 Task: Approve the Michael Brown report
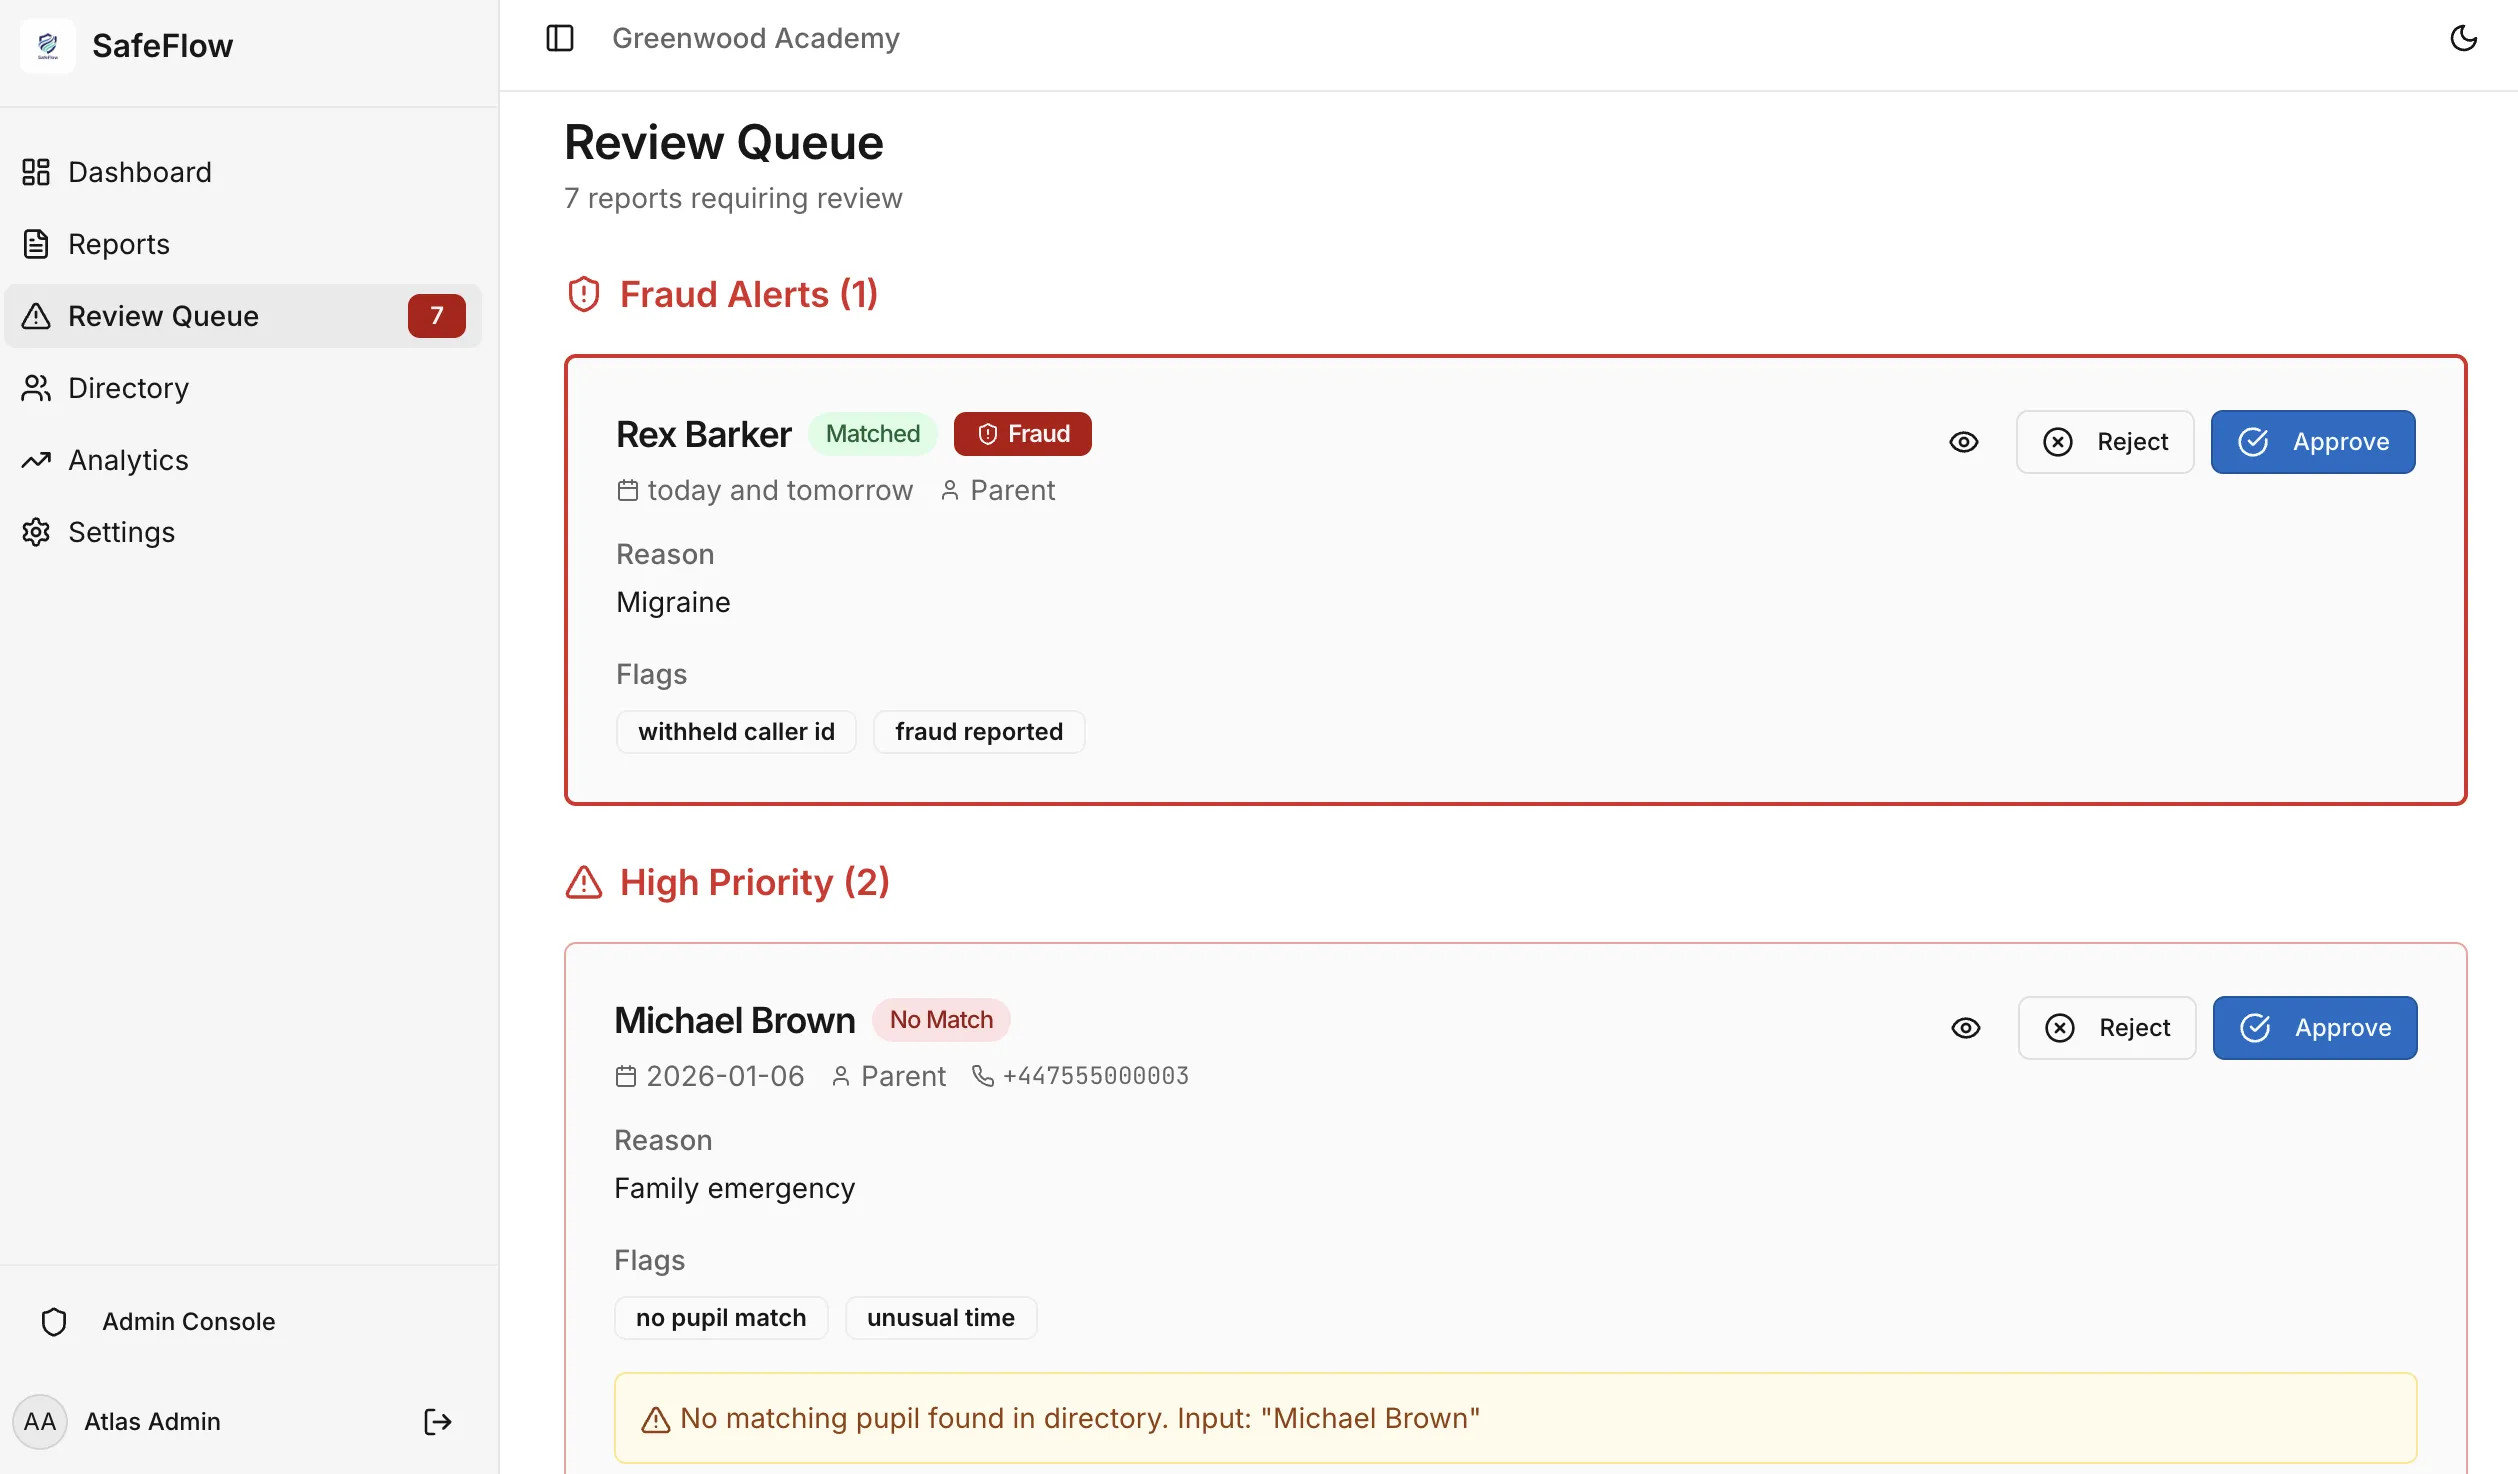[x=2315, y=1028]
